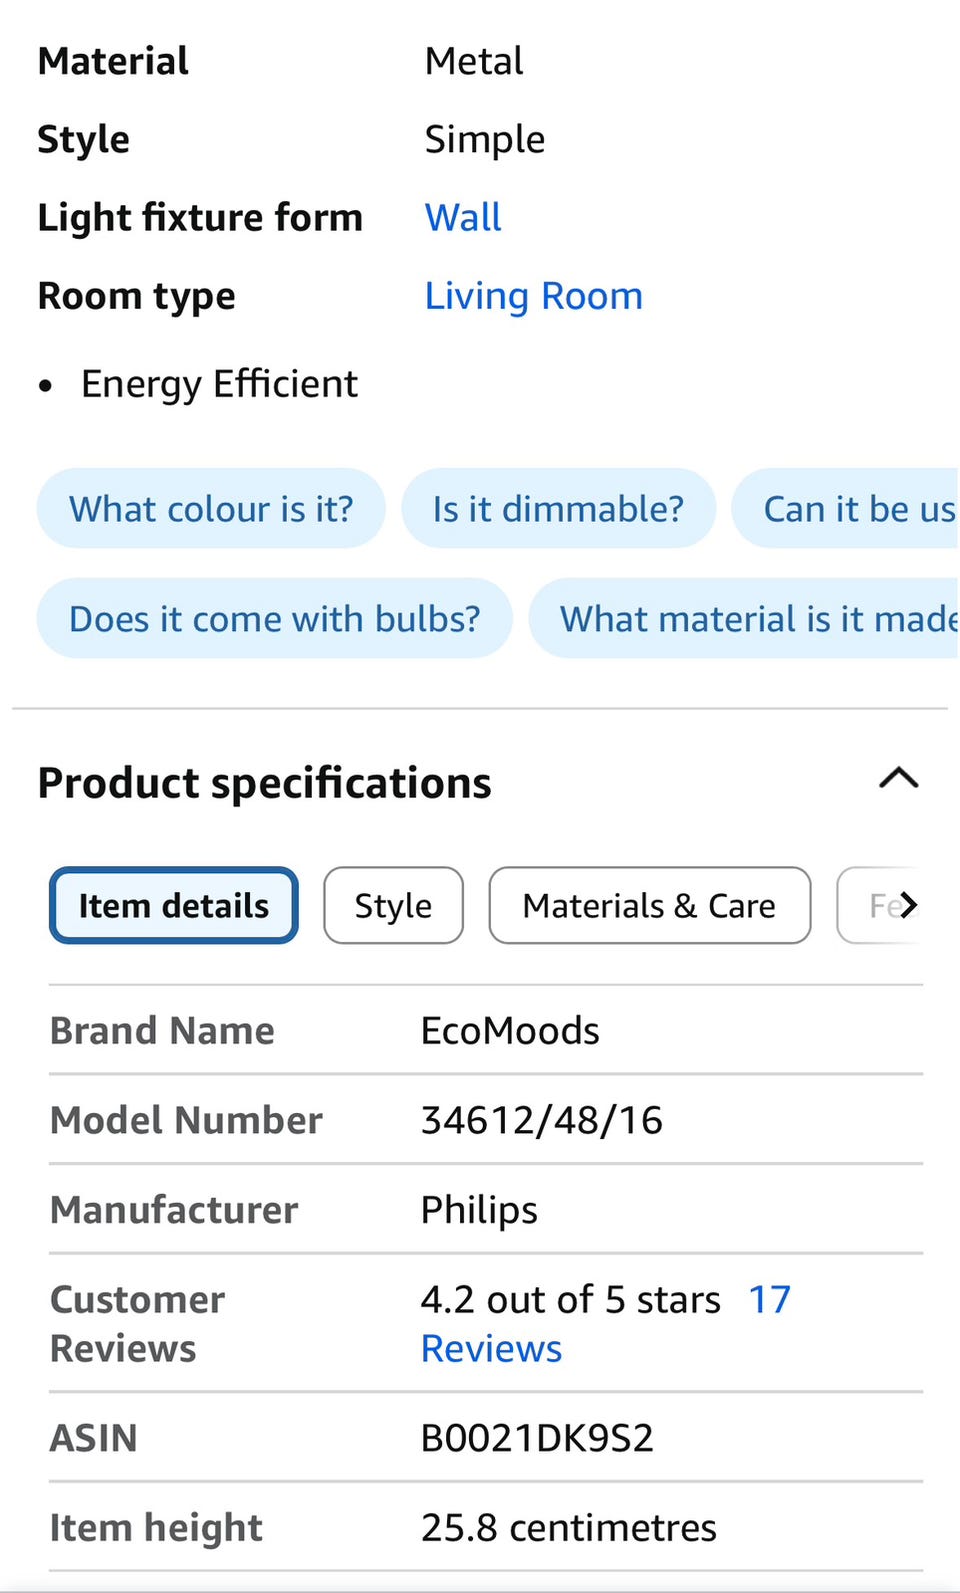The width and height of the screenshot is (960, 1593).
Task: Select the Item details tab
Action: click(x=174, y=905)
